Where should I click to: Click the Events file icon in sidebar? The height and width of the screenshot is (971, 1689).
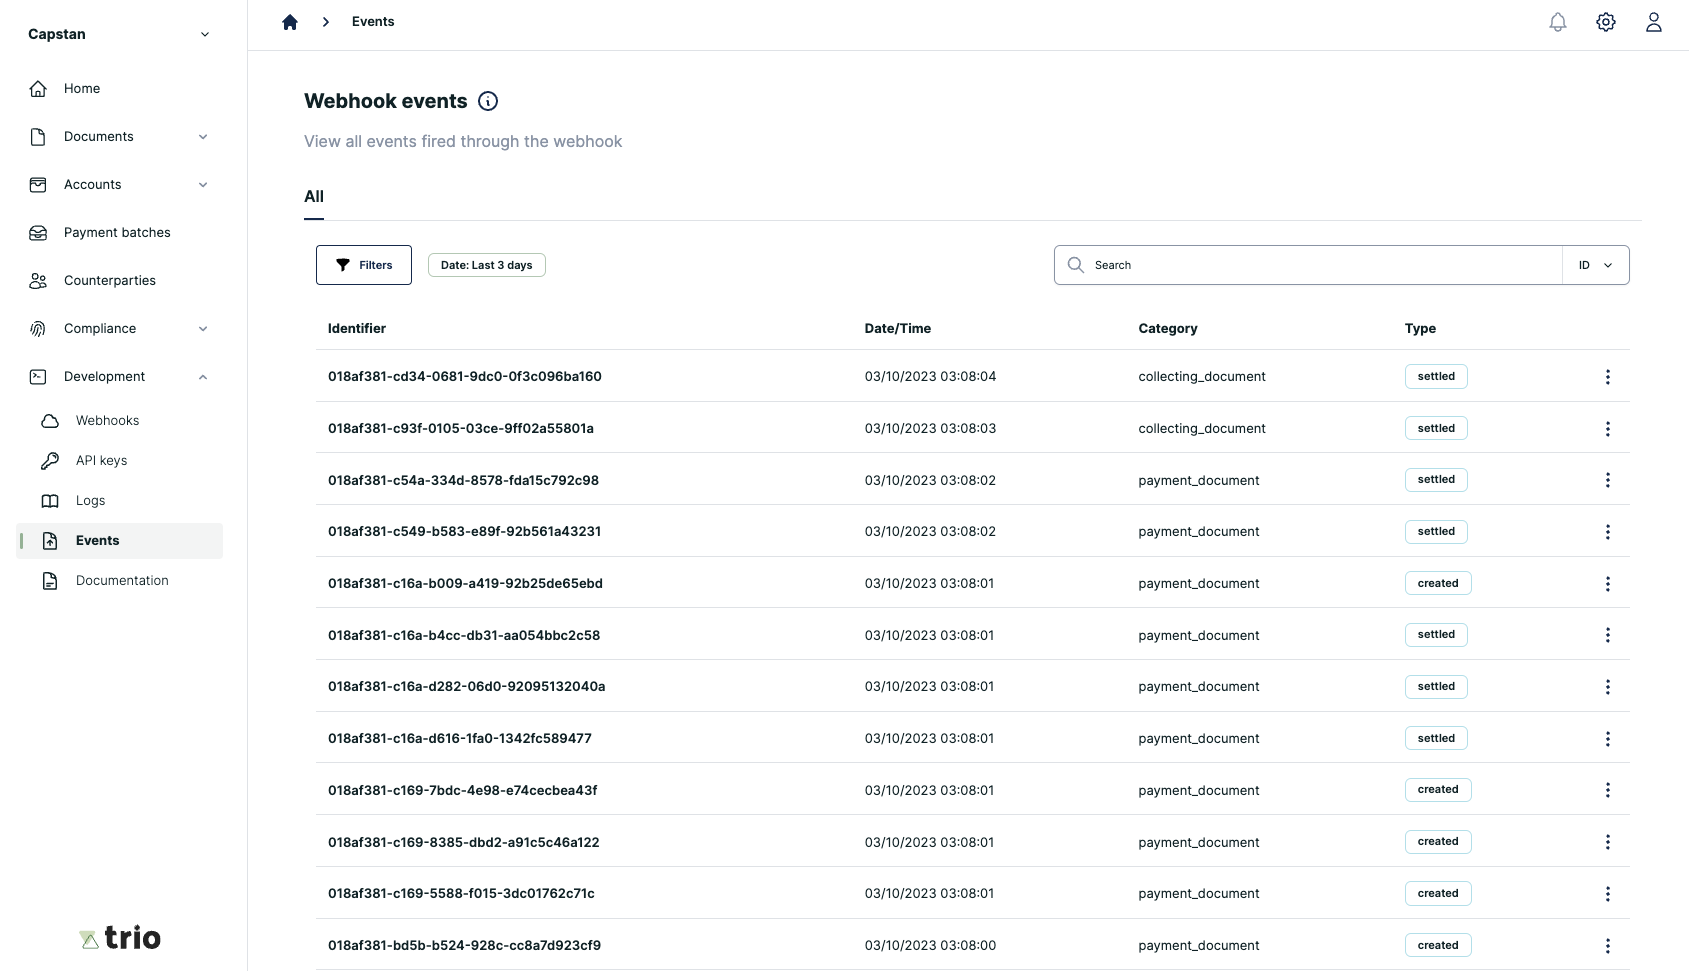pos(50,541)
